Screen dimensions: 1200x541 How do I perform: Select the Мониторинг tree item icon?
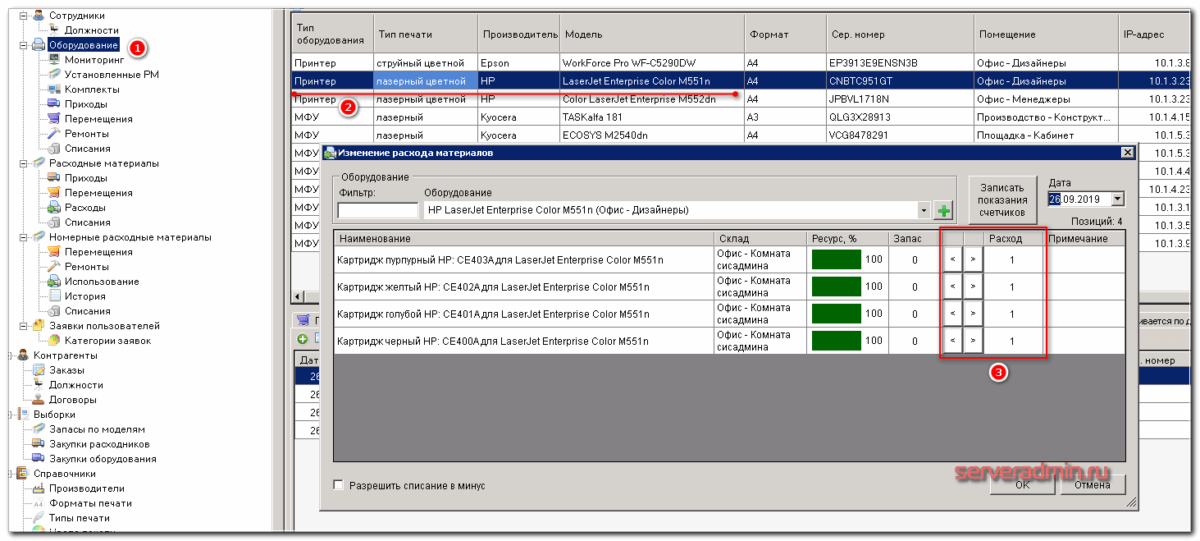click(x=55, y=60)
